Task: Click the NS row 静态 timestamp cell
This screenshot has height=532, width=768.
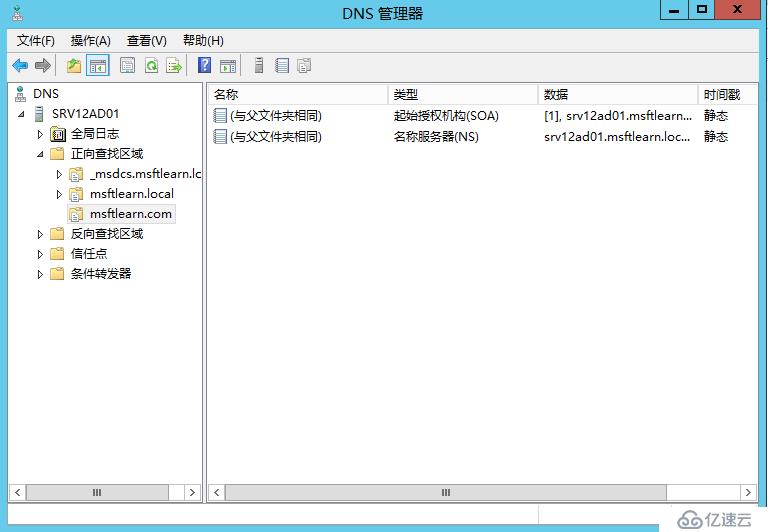Action: coord(716,136)
